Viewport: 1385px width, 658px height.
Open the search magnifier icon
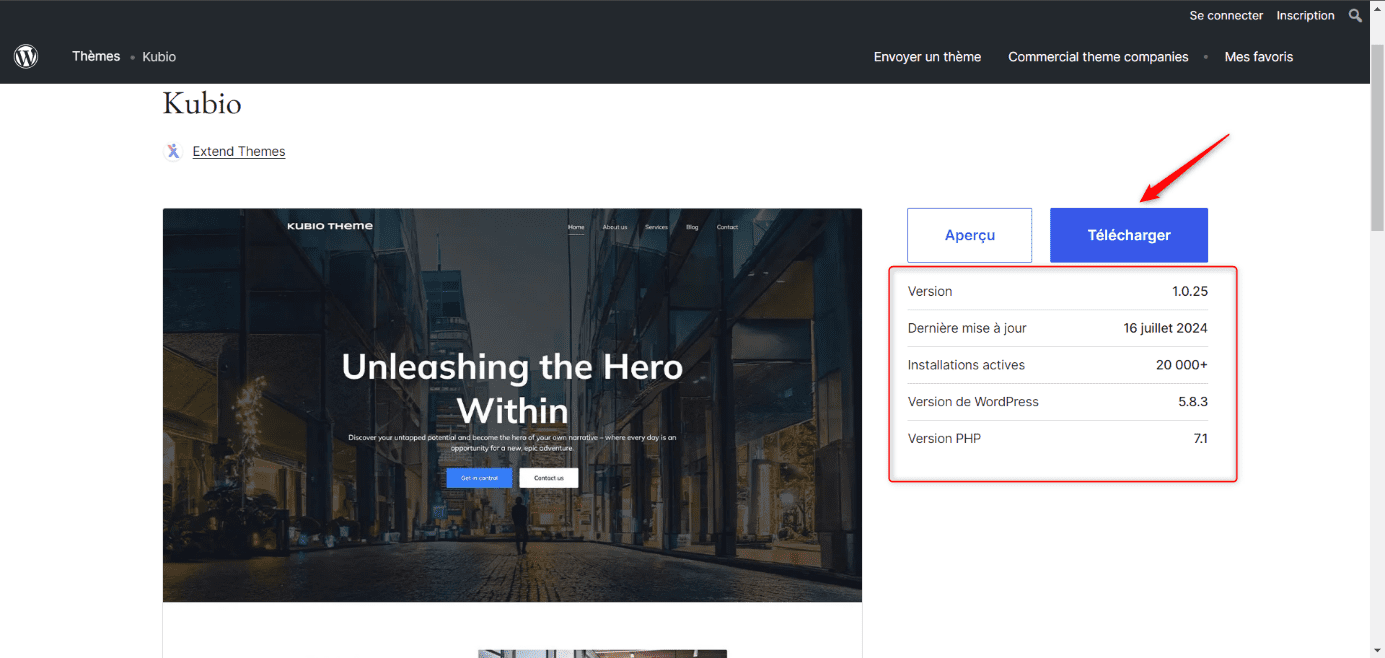point(1356,16)
